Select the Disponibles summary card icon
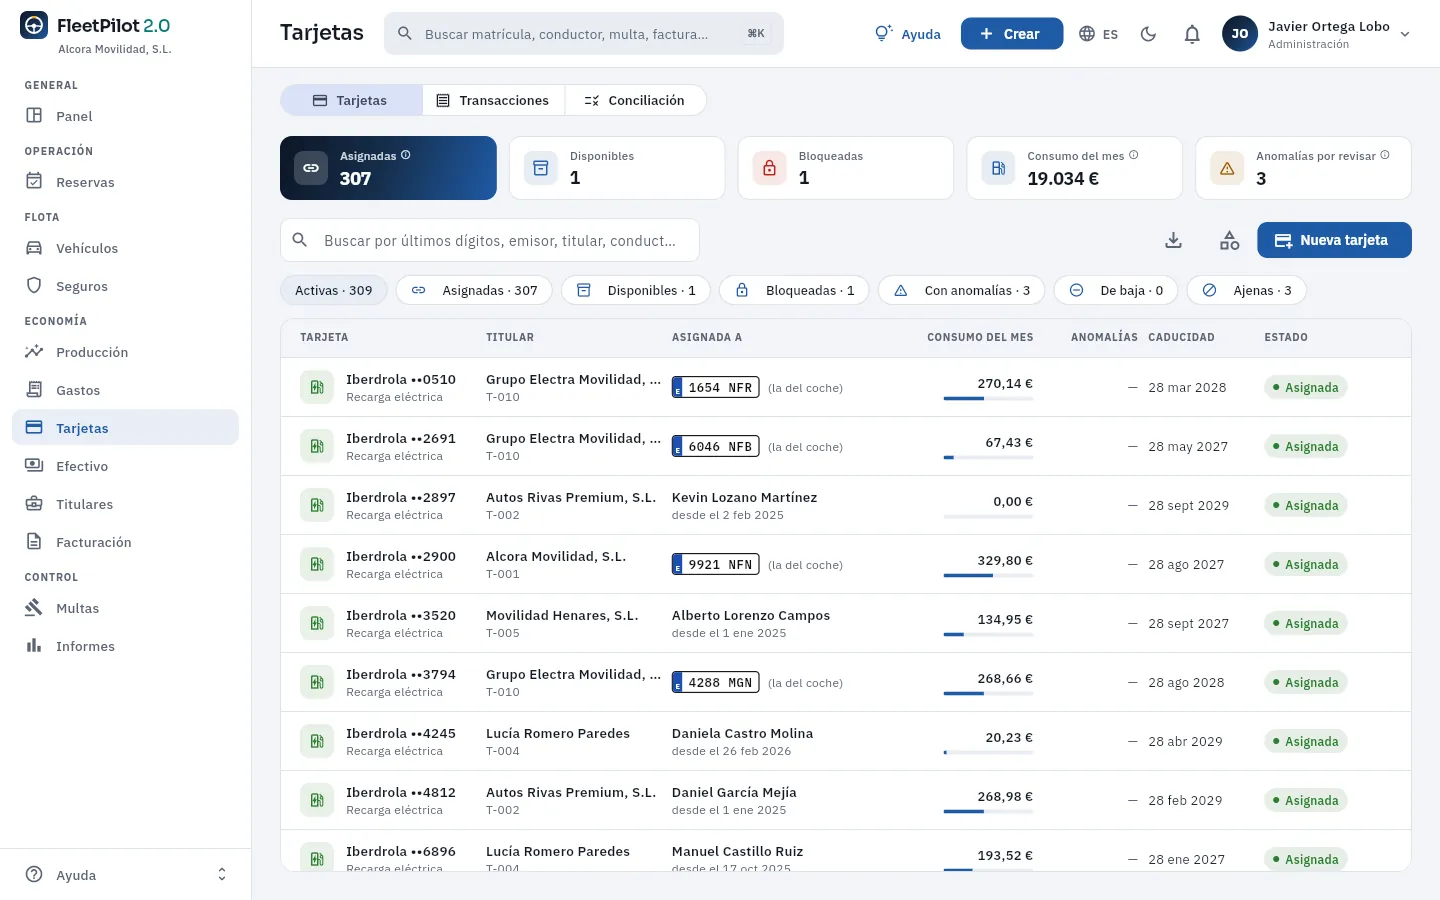 click(541, 168)
